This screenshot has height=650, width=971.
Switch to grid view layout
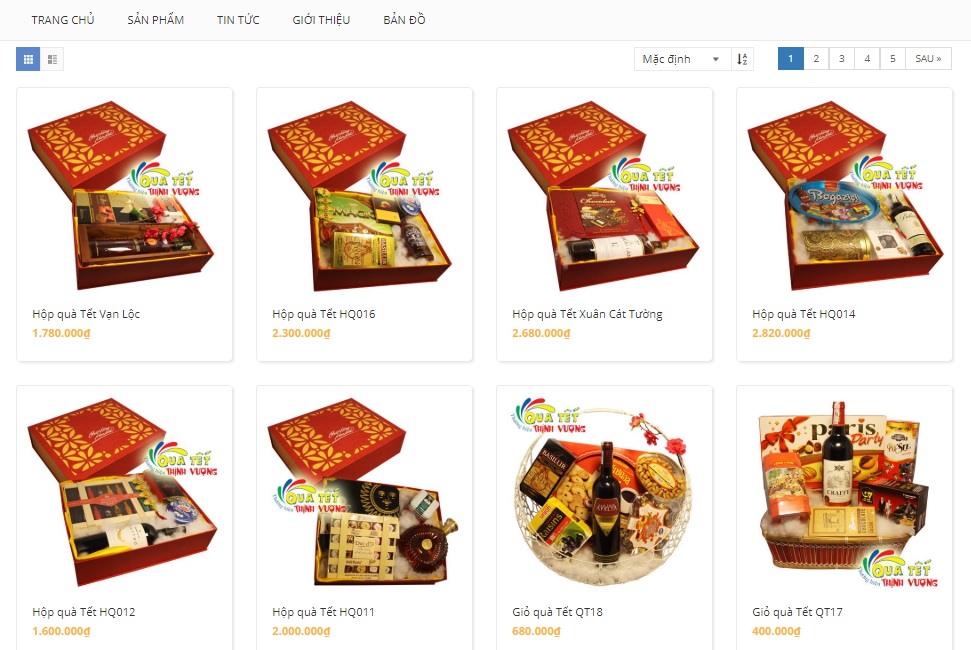(28, 59)
